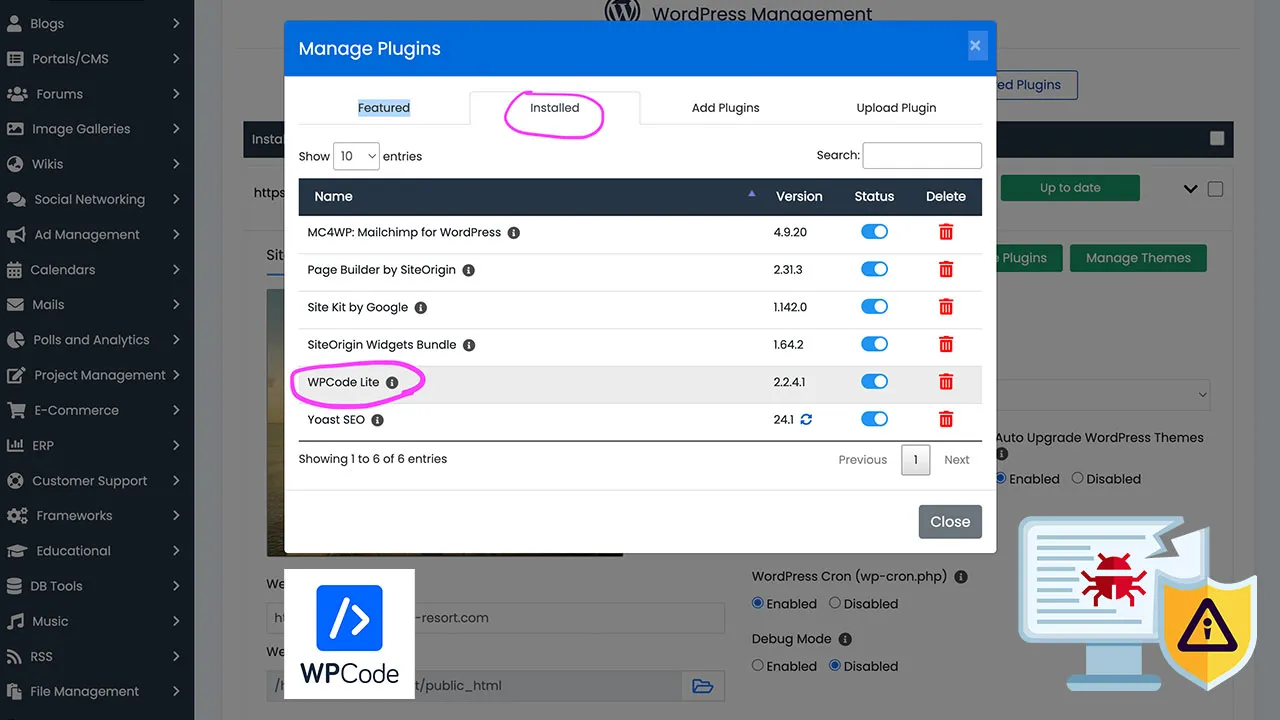
Task: Toggle Page Builder by SiteOrigin status switch
Action: [874, 269]
